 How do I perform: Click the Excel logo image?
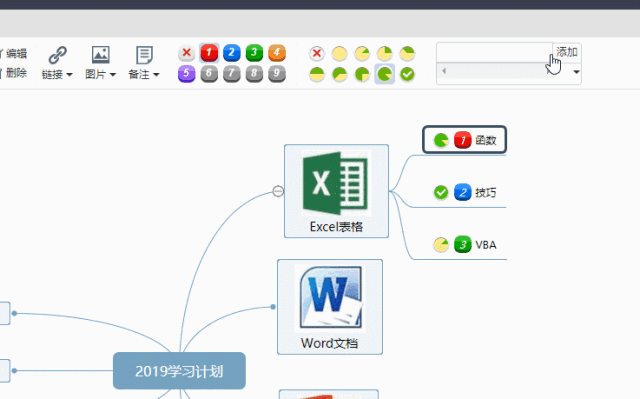[x=336, y=183]
